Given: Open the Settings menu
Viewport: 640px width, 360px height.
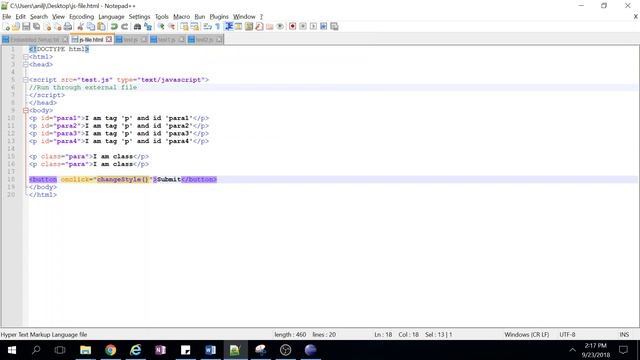Looking at the screenshot, I should pos(140,17).
